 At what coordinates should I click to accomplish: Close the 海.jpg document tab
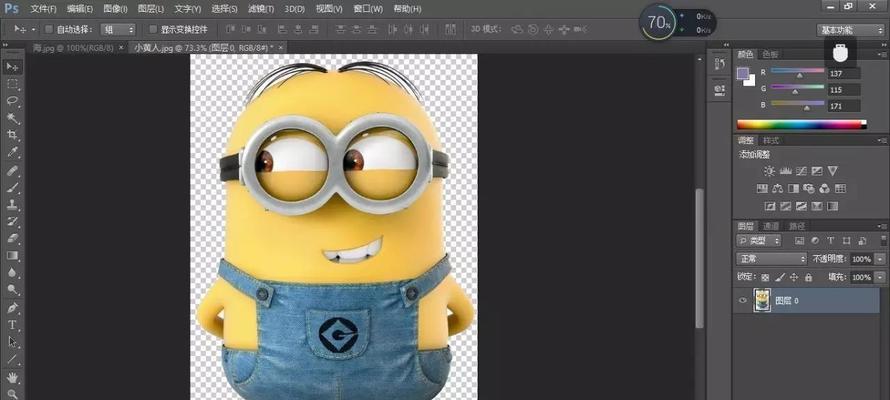point(121,48)
